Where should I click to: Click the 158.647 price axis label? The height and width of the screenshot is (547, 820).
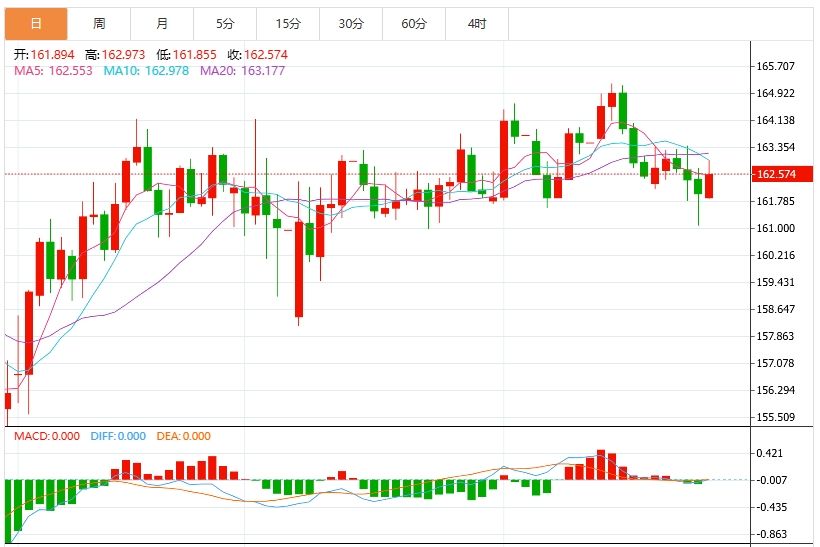(x=776, y=309)
